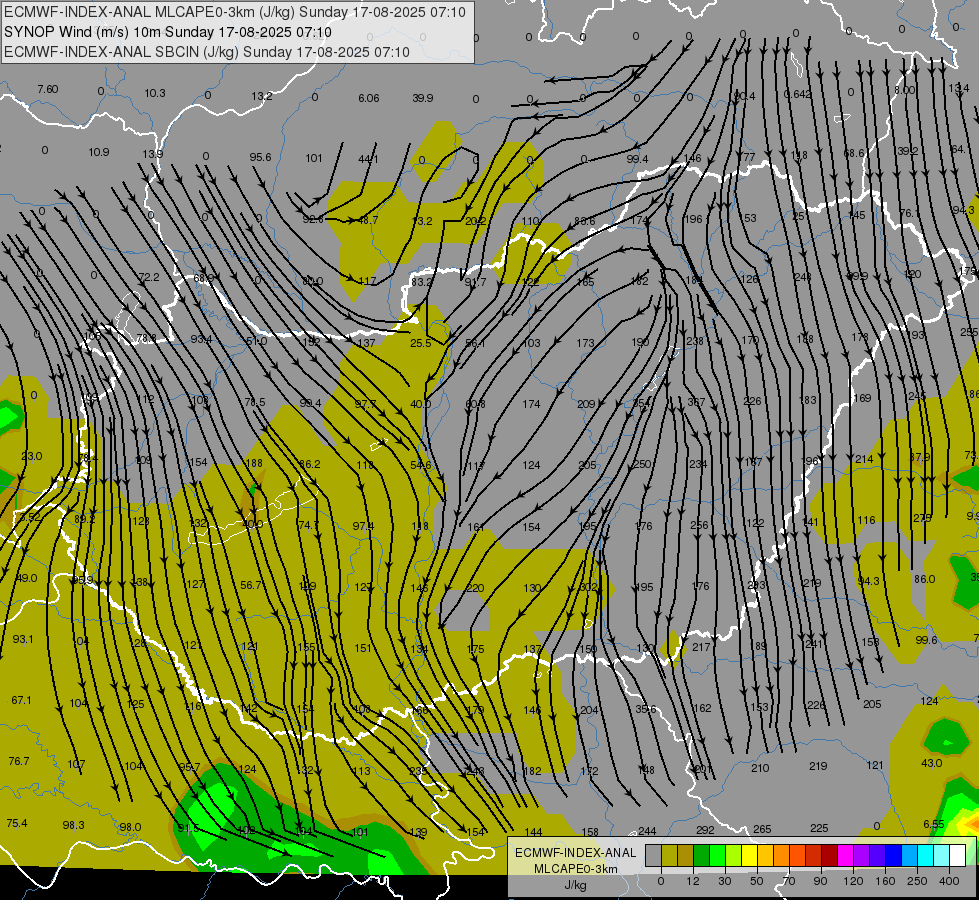The width and height of the screenshot is (979, 900).
Task: Select the pure blue legend swatch
Action: coord(893,855)
